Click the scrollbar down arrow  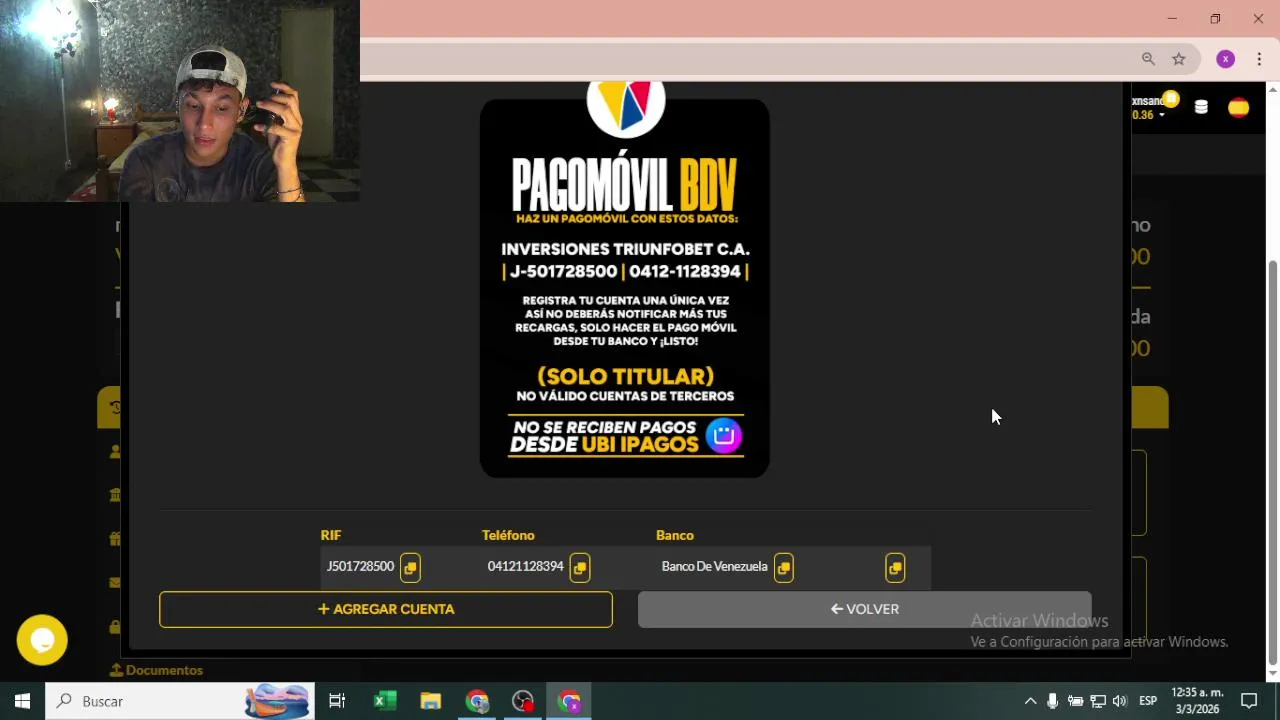click(x=1273, y=675)
